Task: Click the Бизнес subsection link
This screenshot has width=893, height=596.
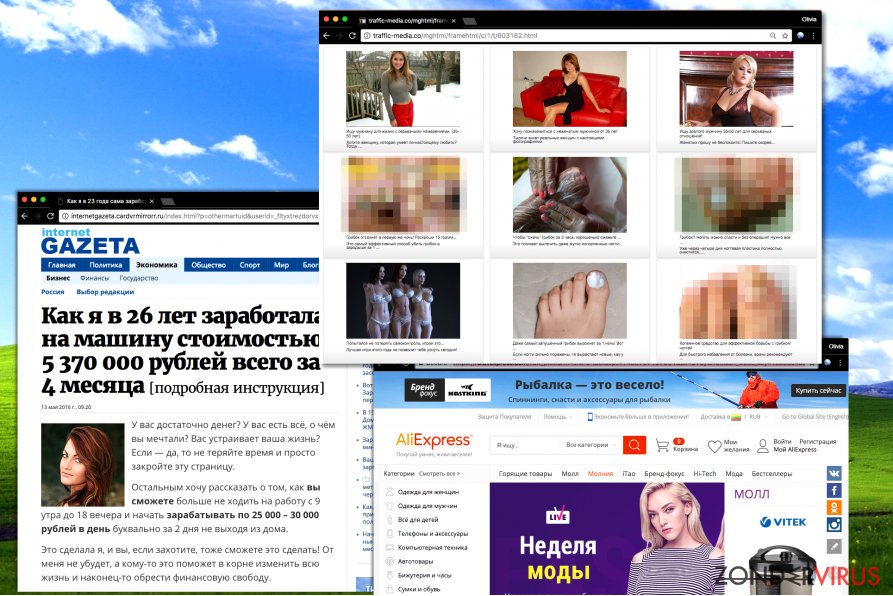Action: pyautogui.click(x=58, y=278)
